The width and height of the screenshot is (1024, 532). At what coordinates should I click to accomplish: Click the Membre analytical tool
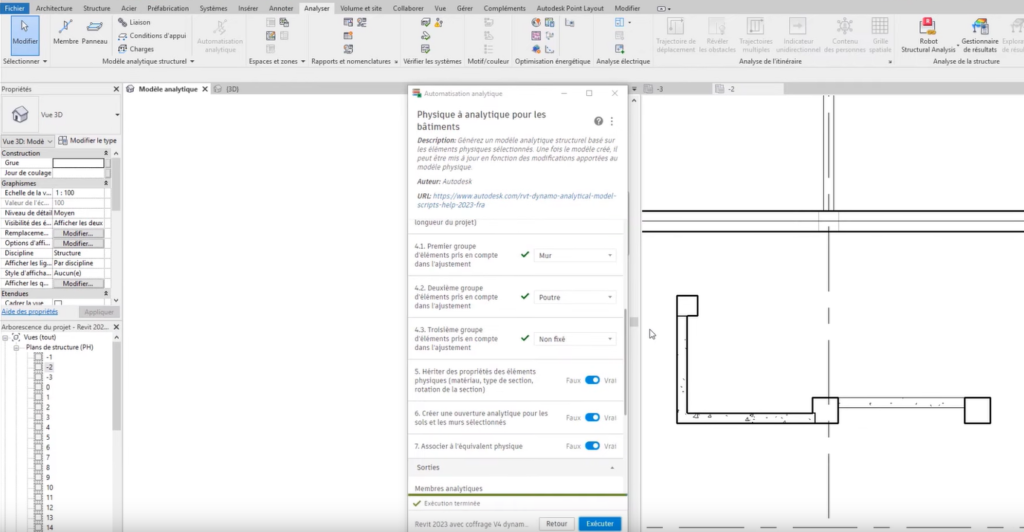66,32
